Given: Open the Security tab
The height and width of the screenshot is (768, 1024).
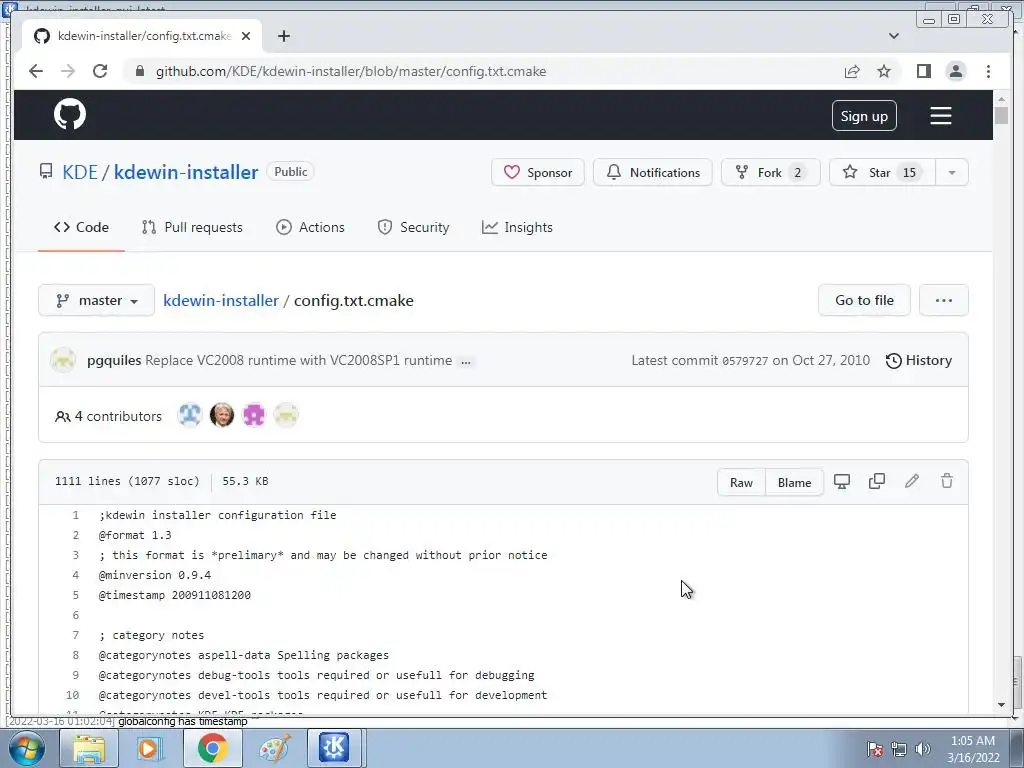Looking at the screenshot, I should [x=413, y=227].
